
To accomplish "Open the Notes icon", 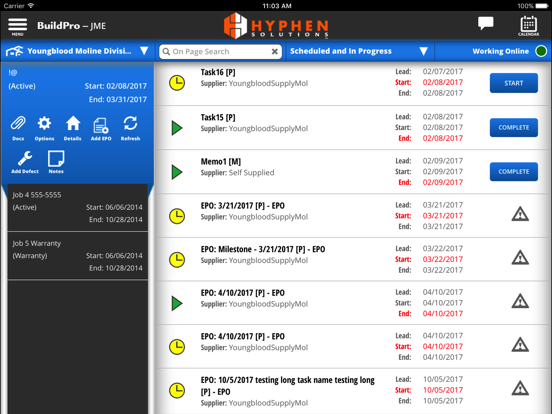I will point(56,162).
